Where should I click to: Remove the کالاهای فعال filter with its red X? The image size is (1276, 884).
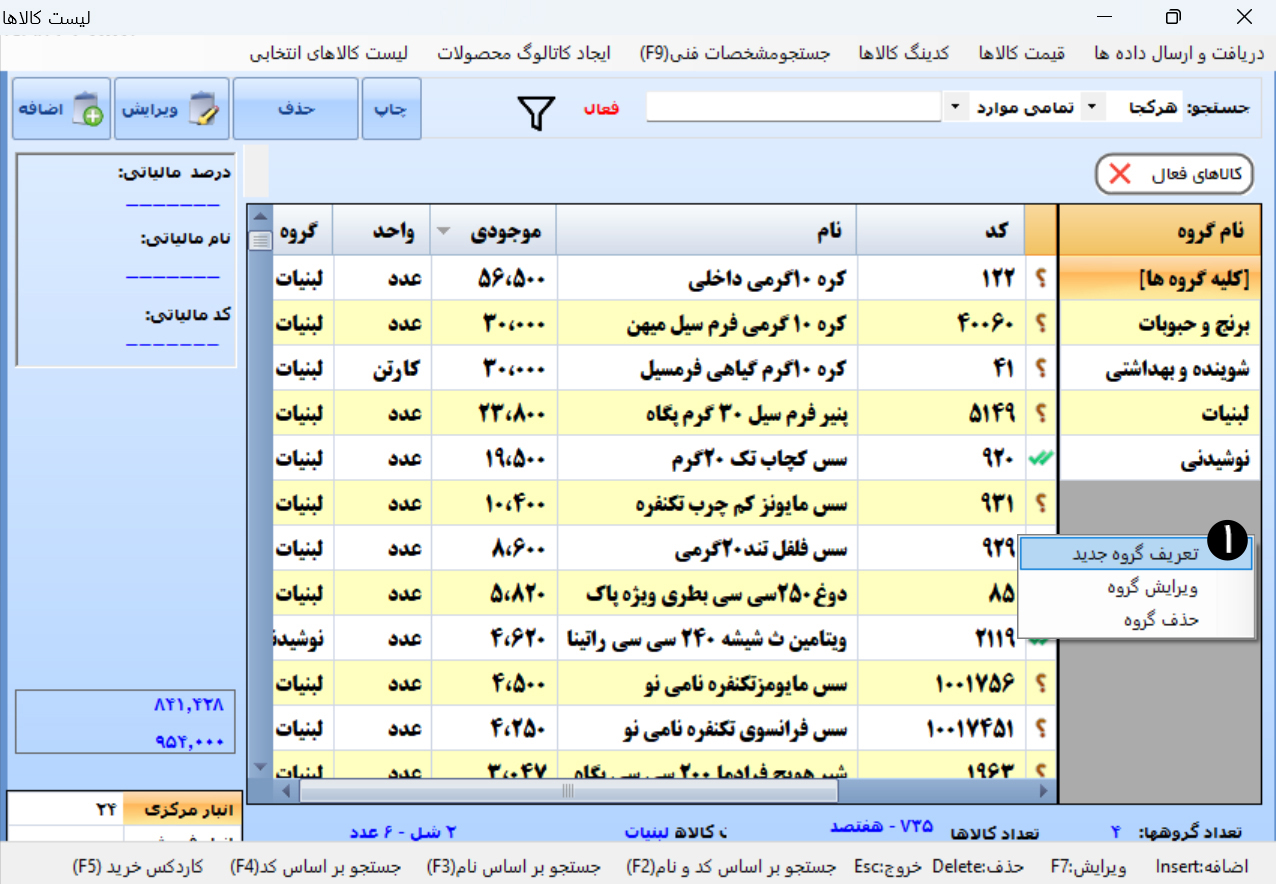[1120, 174]
